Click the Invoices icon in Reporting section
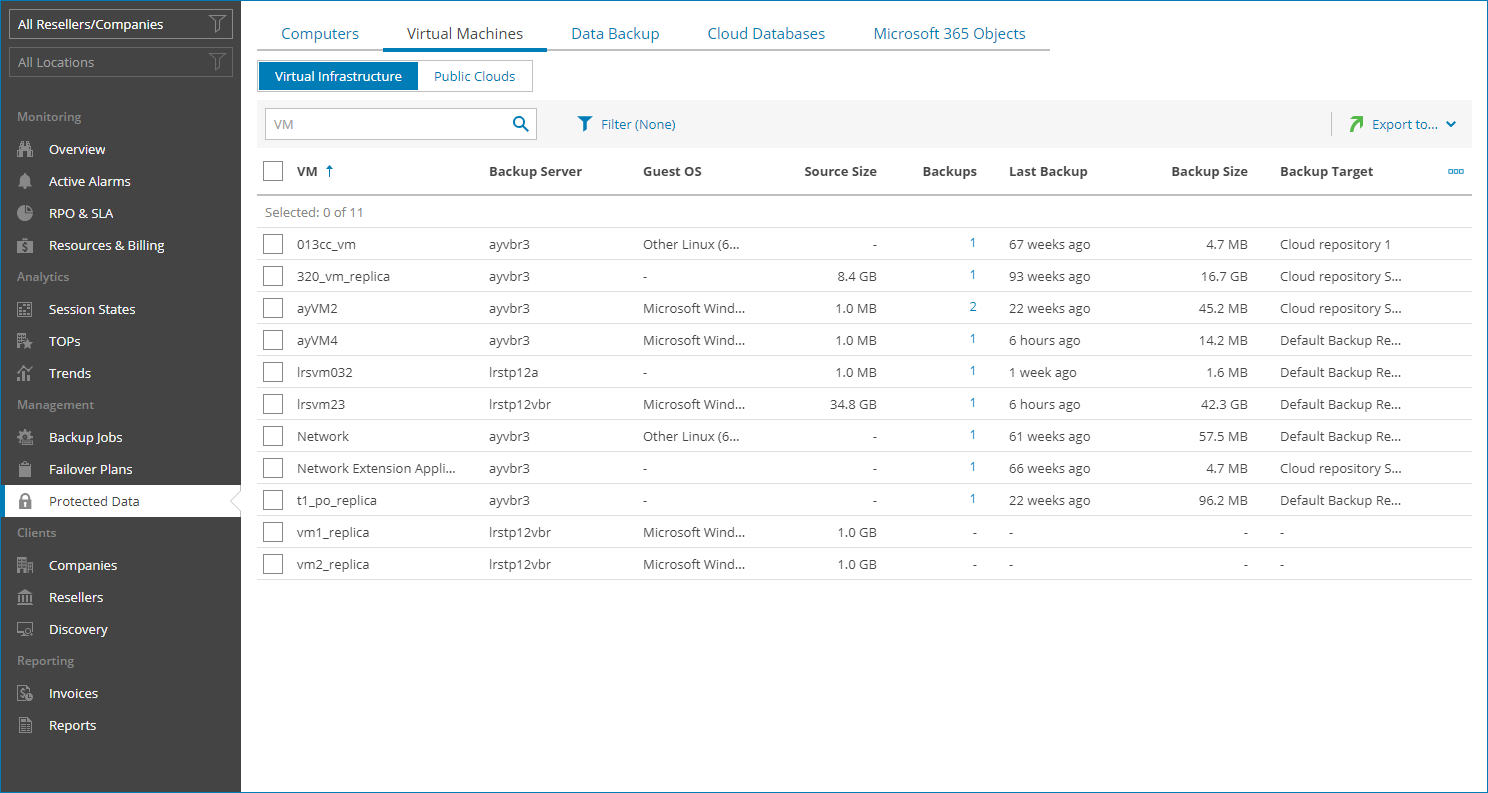 tap(26, 693)
